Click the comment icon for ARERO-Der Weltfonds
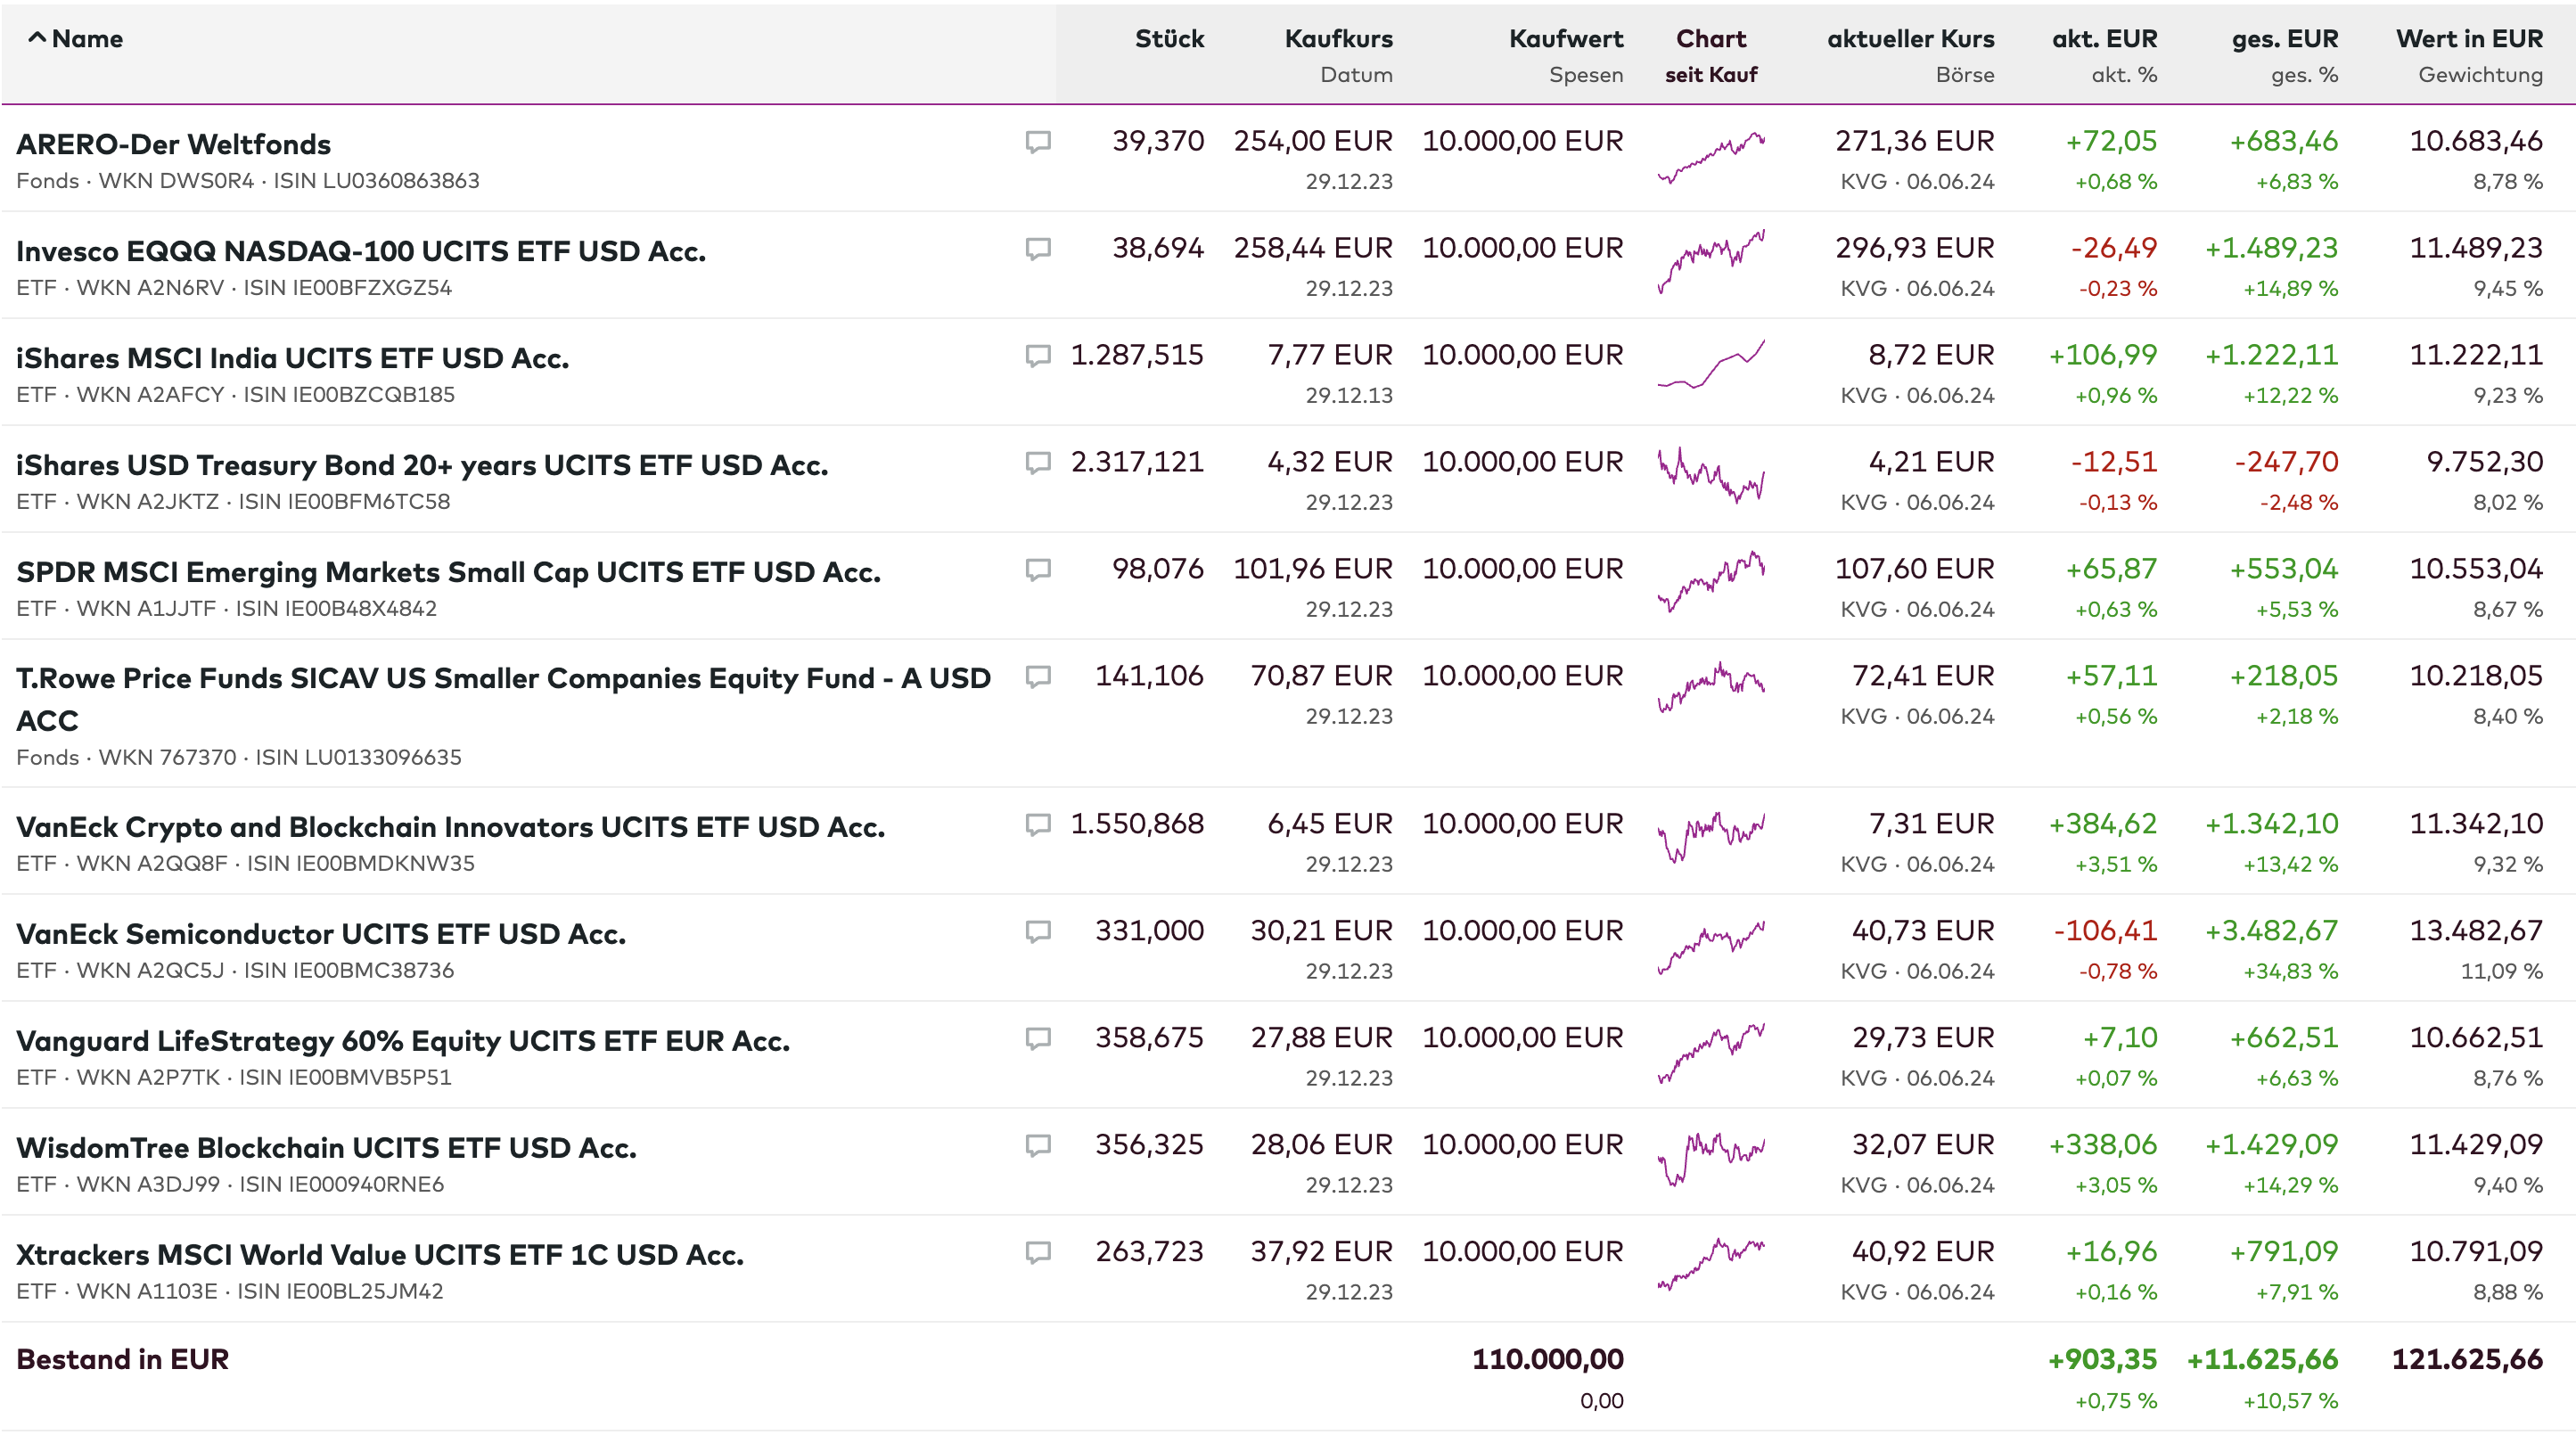The height and width of the screenshot is (1435, 2576). [x=1038, y=142]
